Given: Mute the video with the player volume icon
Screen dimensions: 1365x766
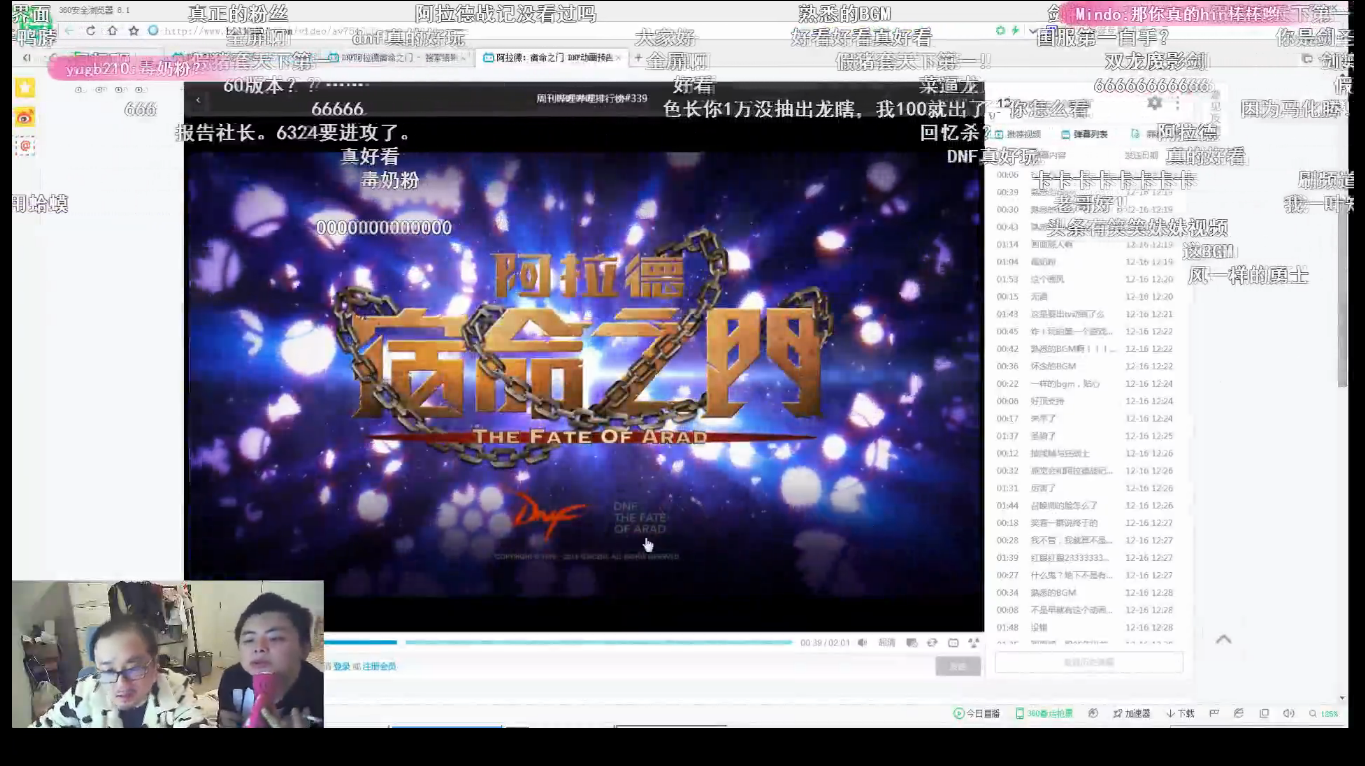Looking at the screenshot, I should 862,642.
